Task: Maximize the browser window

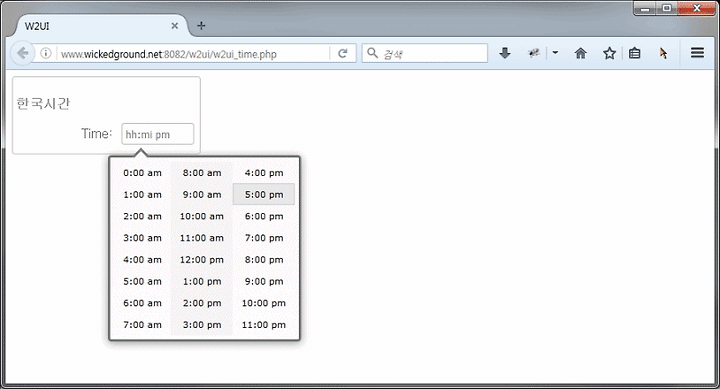Action: 667,8
